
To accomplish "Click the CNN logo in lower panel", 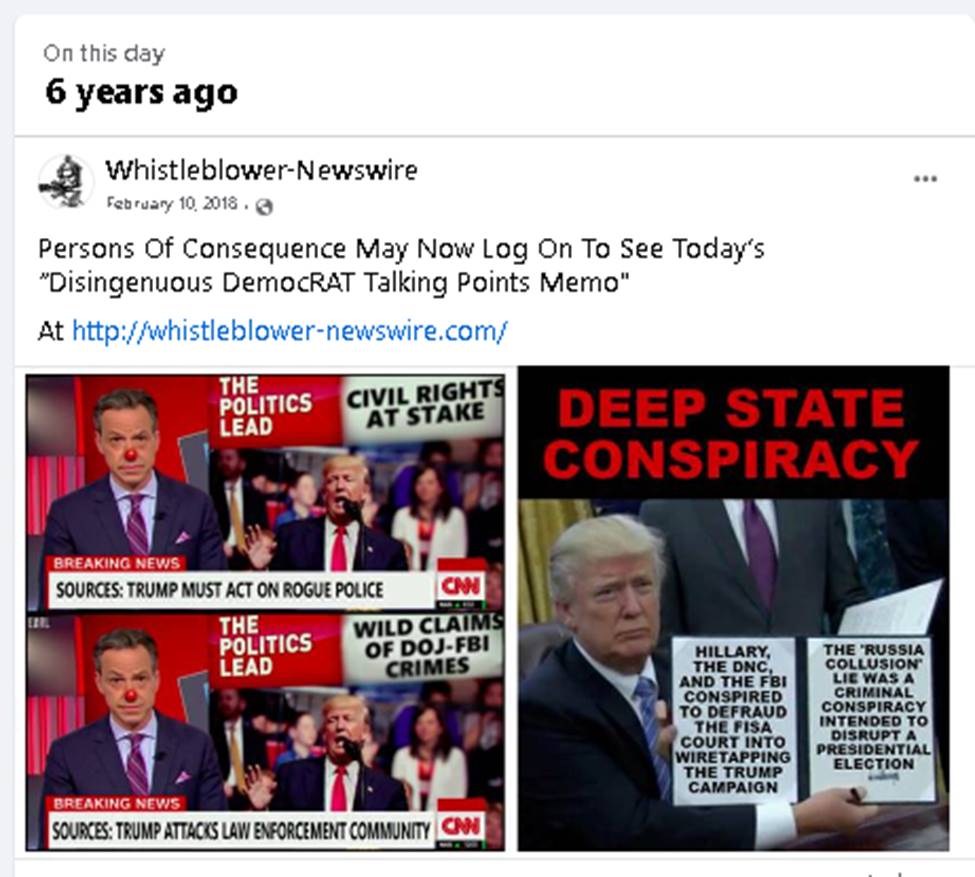I will pos(461,825).
